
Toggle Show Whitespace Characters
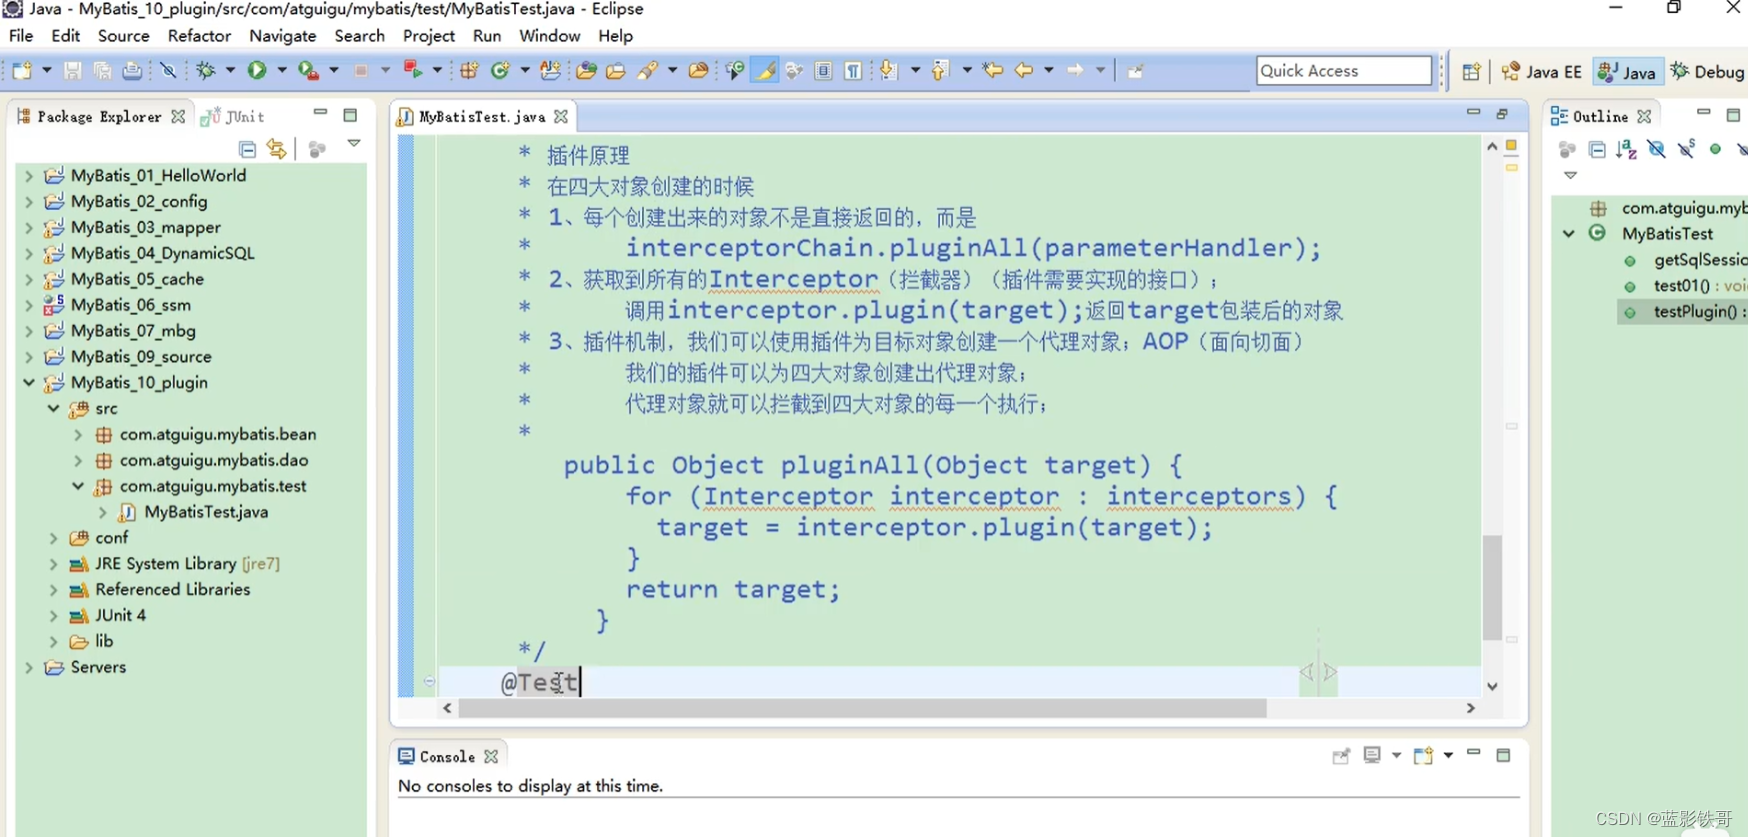pyautogui.click(x=853, y=70)
